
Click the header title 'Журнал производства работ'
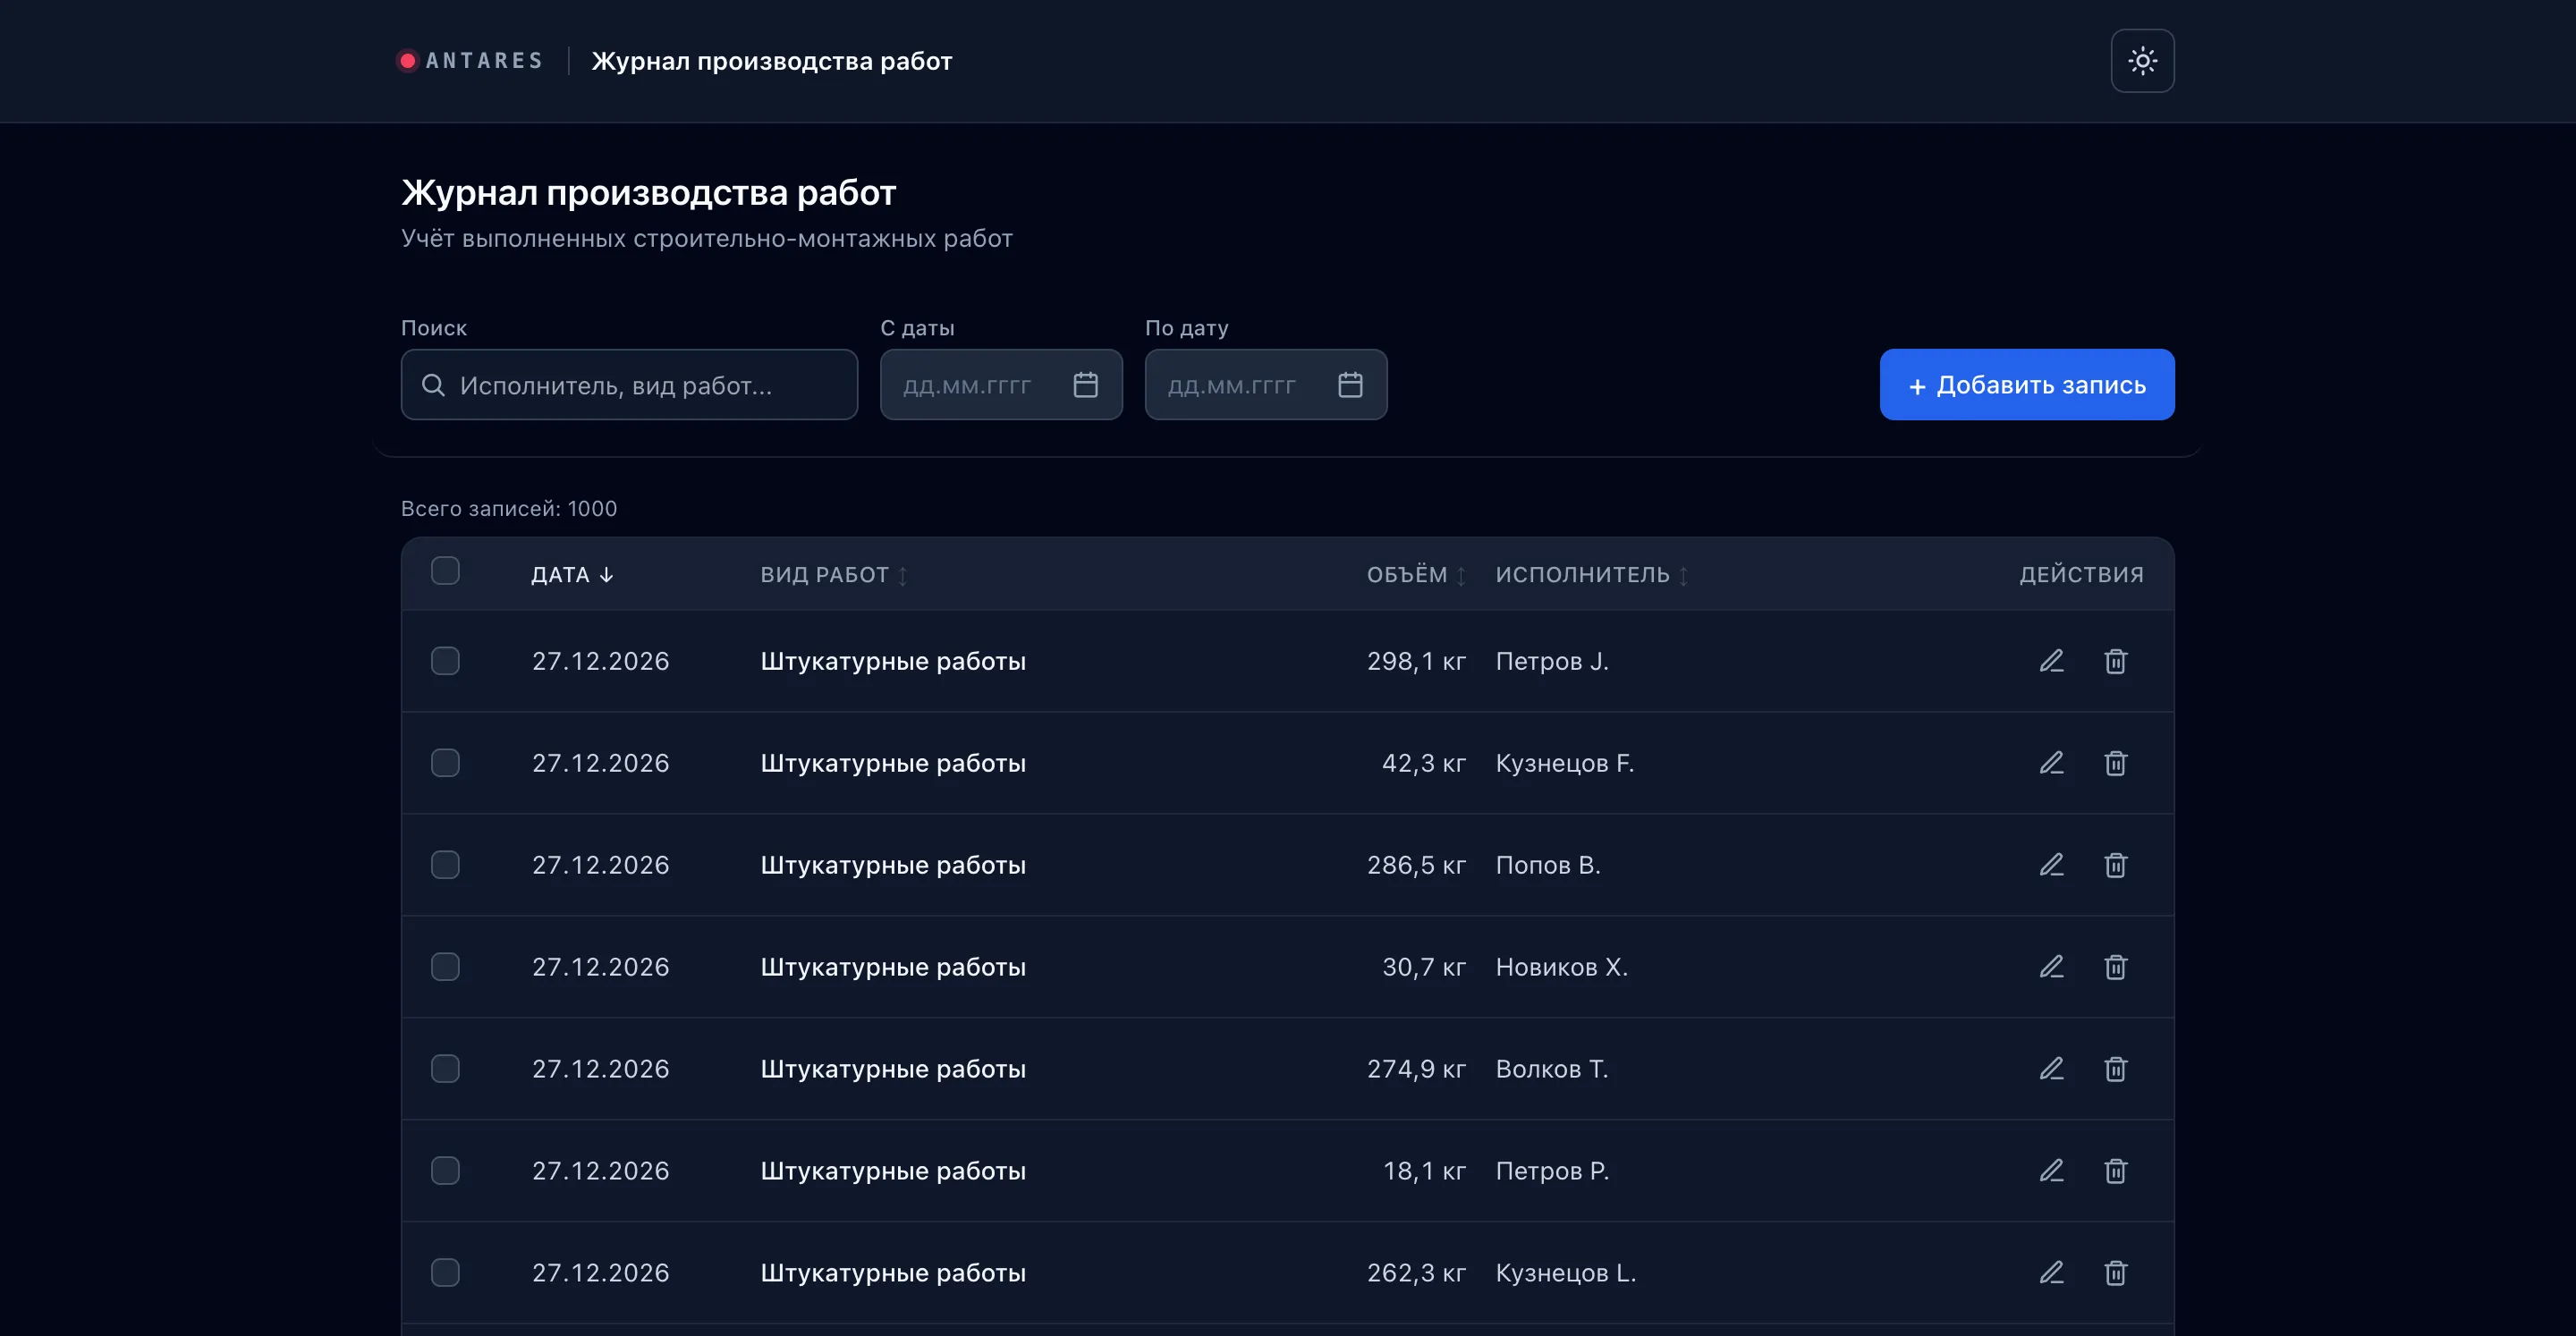pyautogui.click(x=772, y=61)
